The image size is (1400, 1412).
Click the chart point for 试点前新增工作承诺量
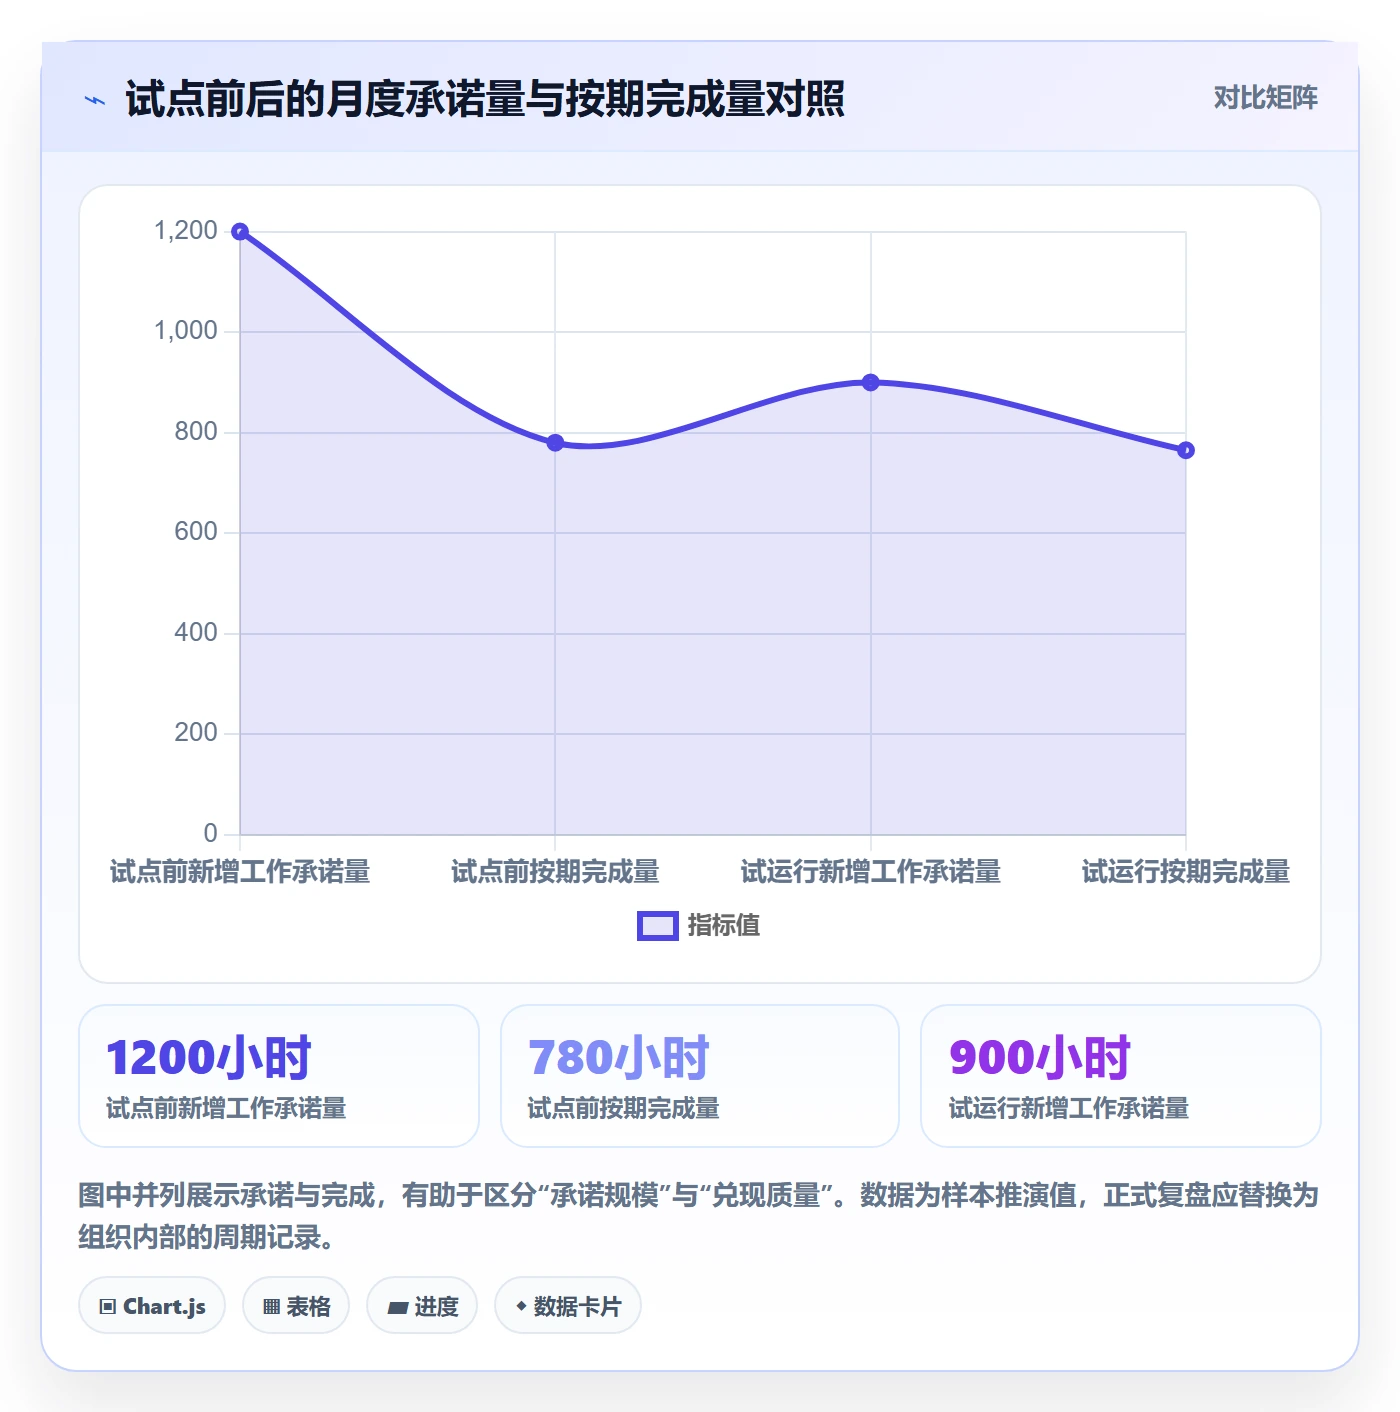(x=240, y=232)
